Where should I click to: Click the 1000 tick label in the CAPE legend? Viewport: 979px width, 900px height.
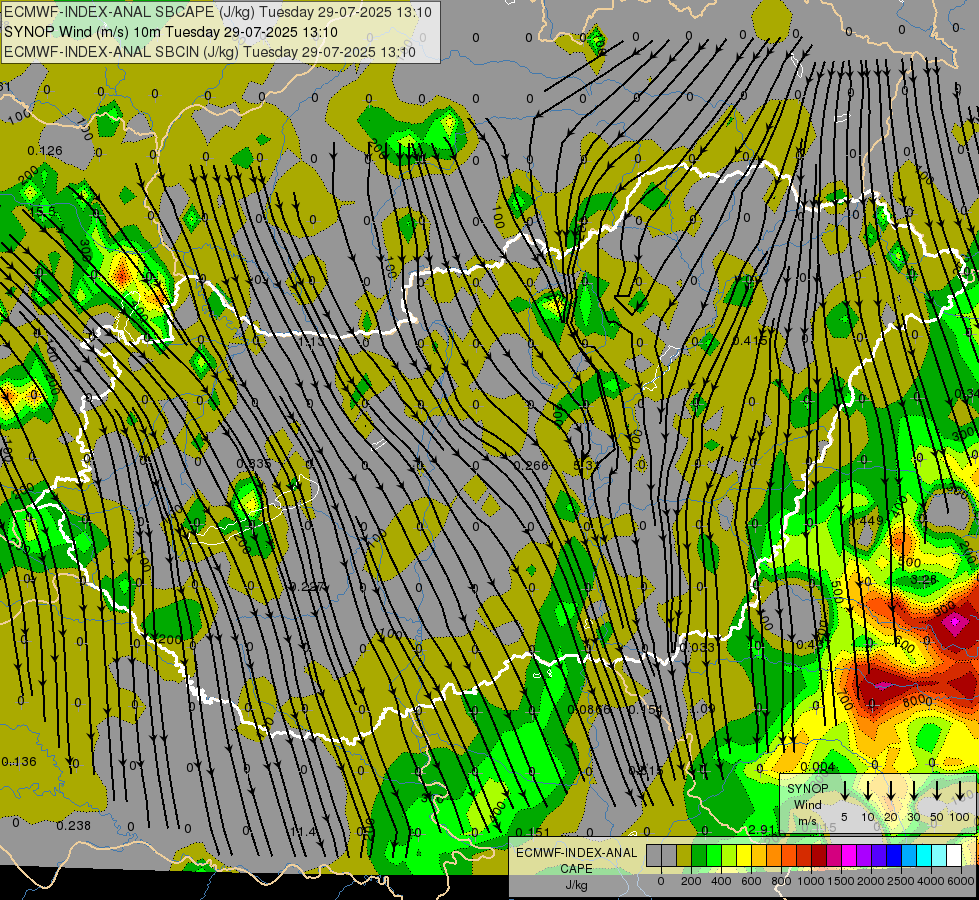[x=810, y=881]
